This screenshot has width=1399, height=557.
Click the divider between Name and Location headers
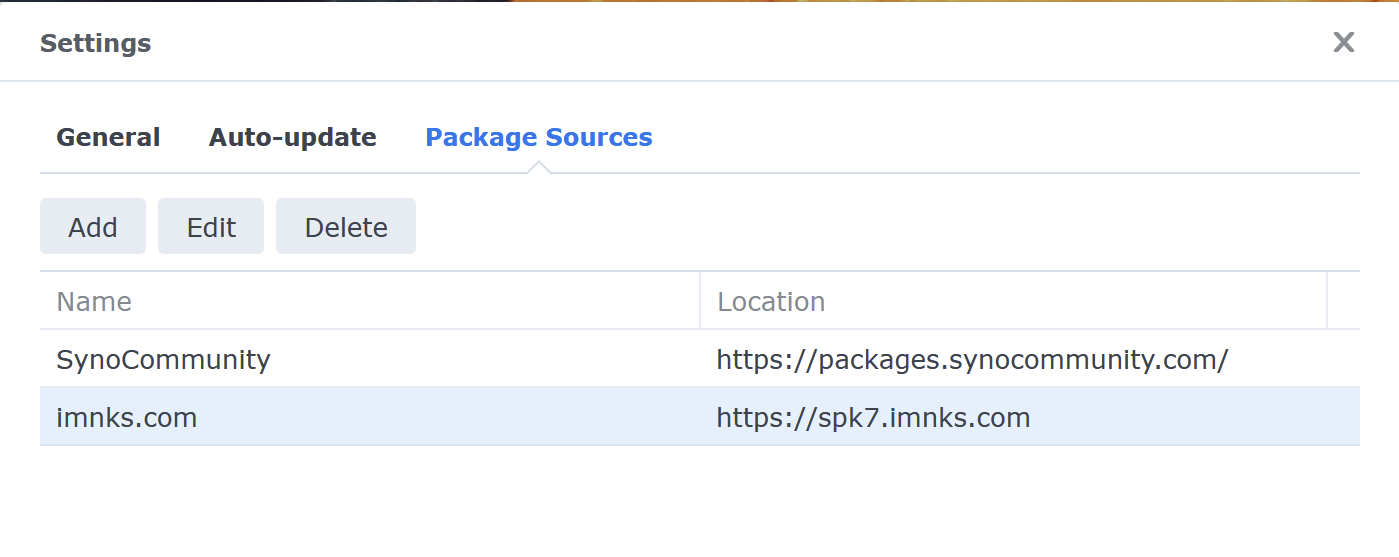click(700, 301)
